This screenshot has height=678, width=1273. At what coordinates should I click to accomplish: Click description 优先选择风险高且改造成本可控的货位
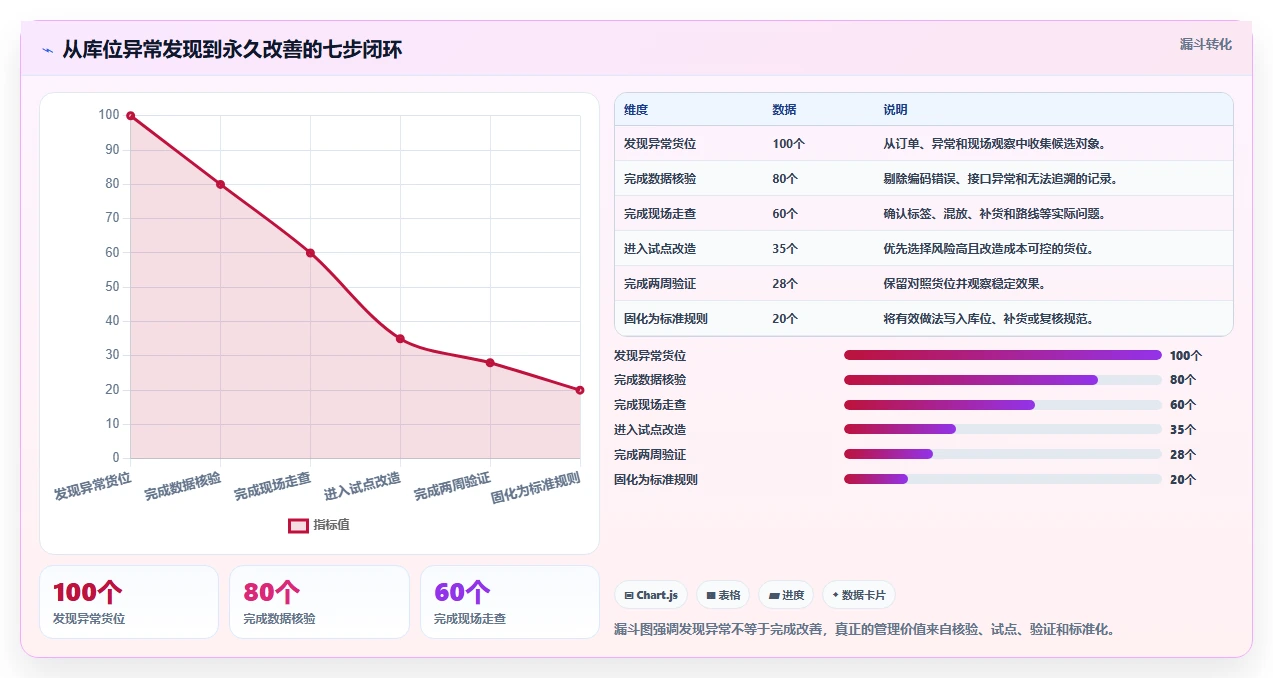988,249
